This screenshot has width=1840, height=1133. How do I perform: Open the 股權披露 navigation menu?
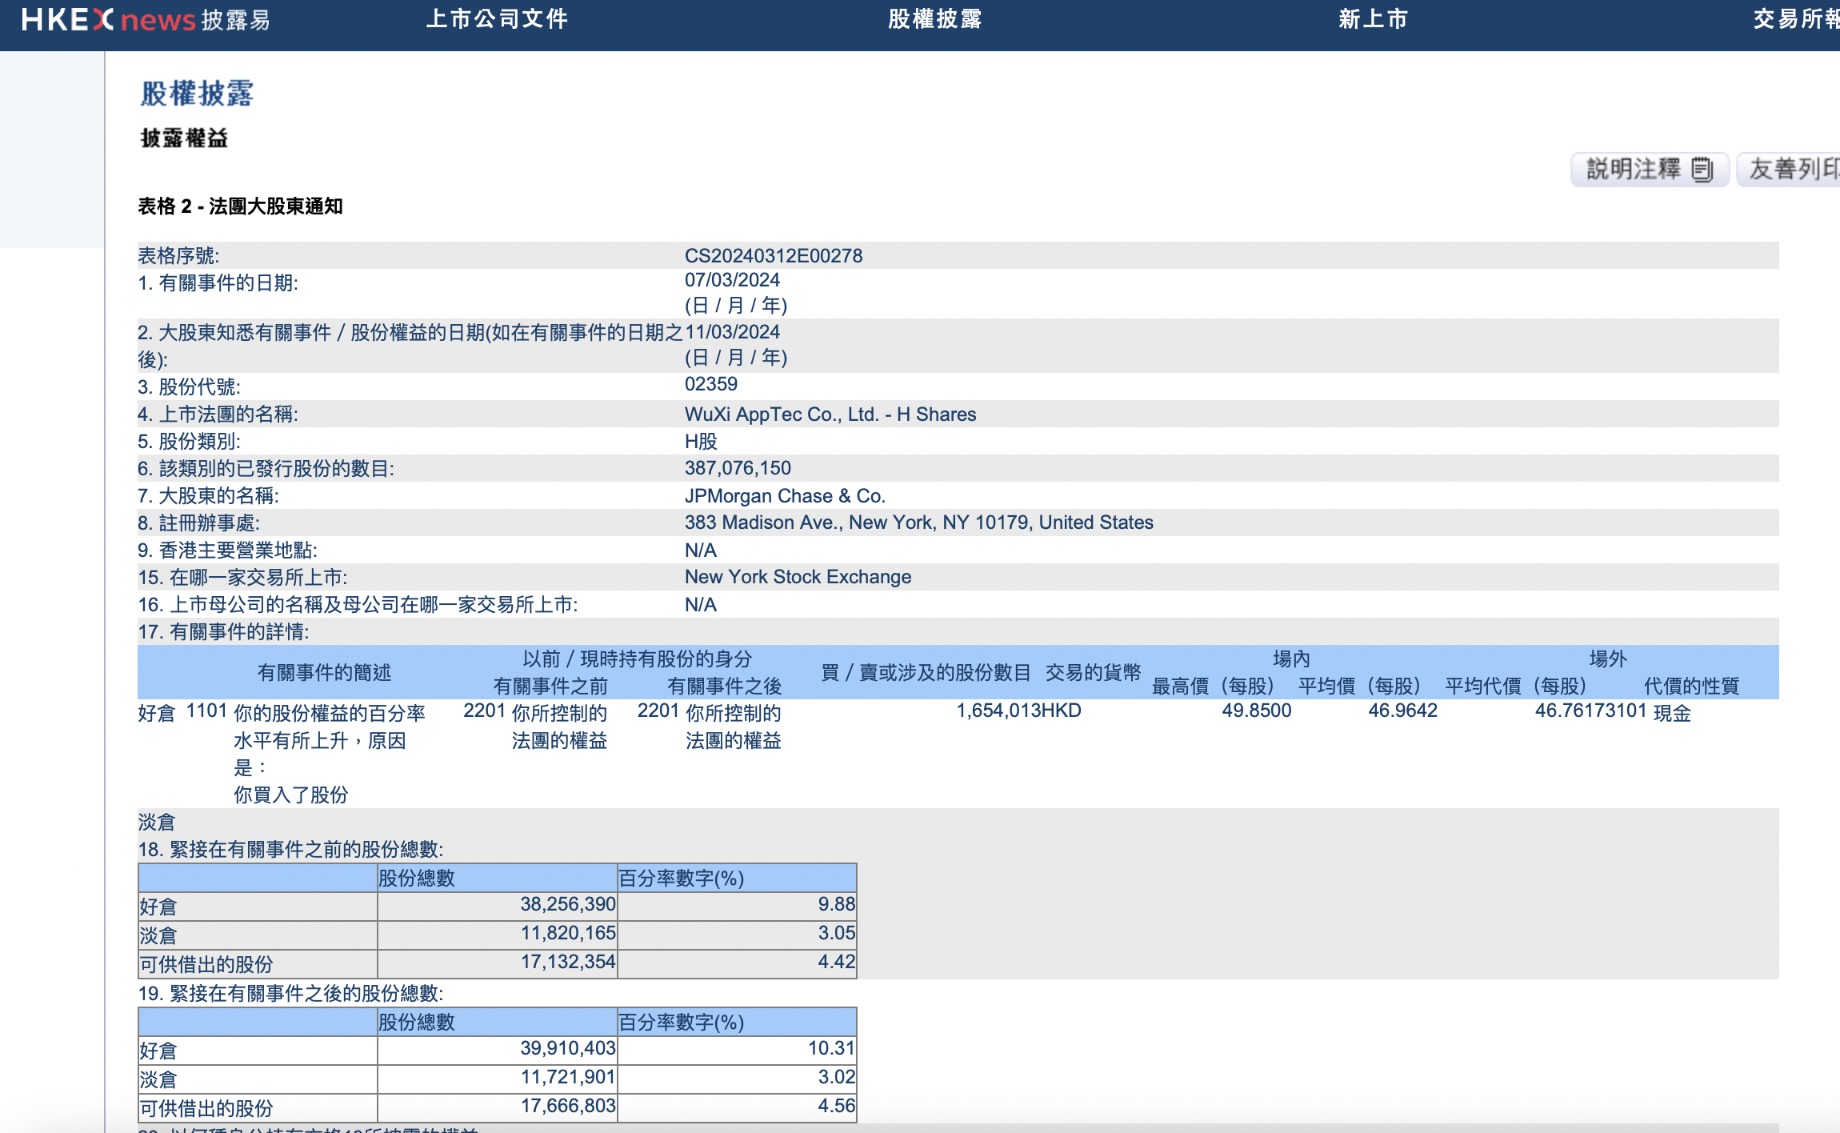(935, 20)
